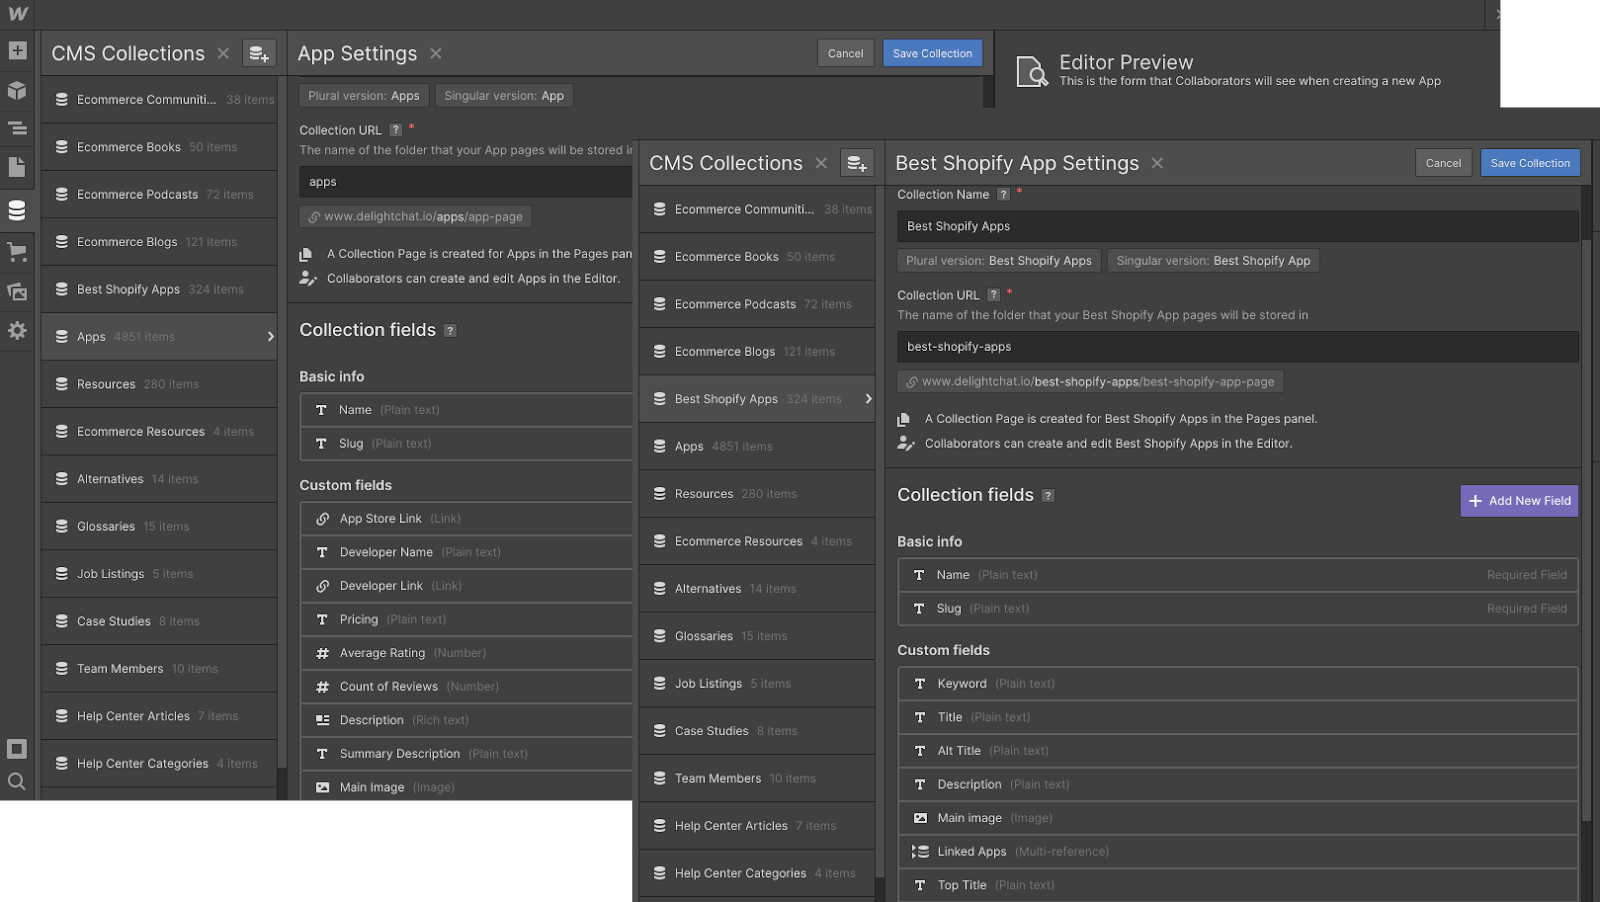The width and height of the screenshot is (1600, 902).
Task: Expand the Apps collection chevron in back panel
Action: (270, 337)
